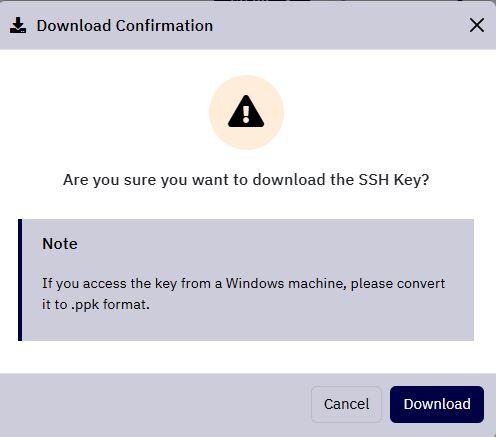
Task: Click the Download Confirmation title text
Action: point(125,26)
